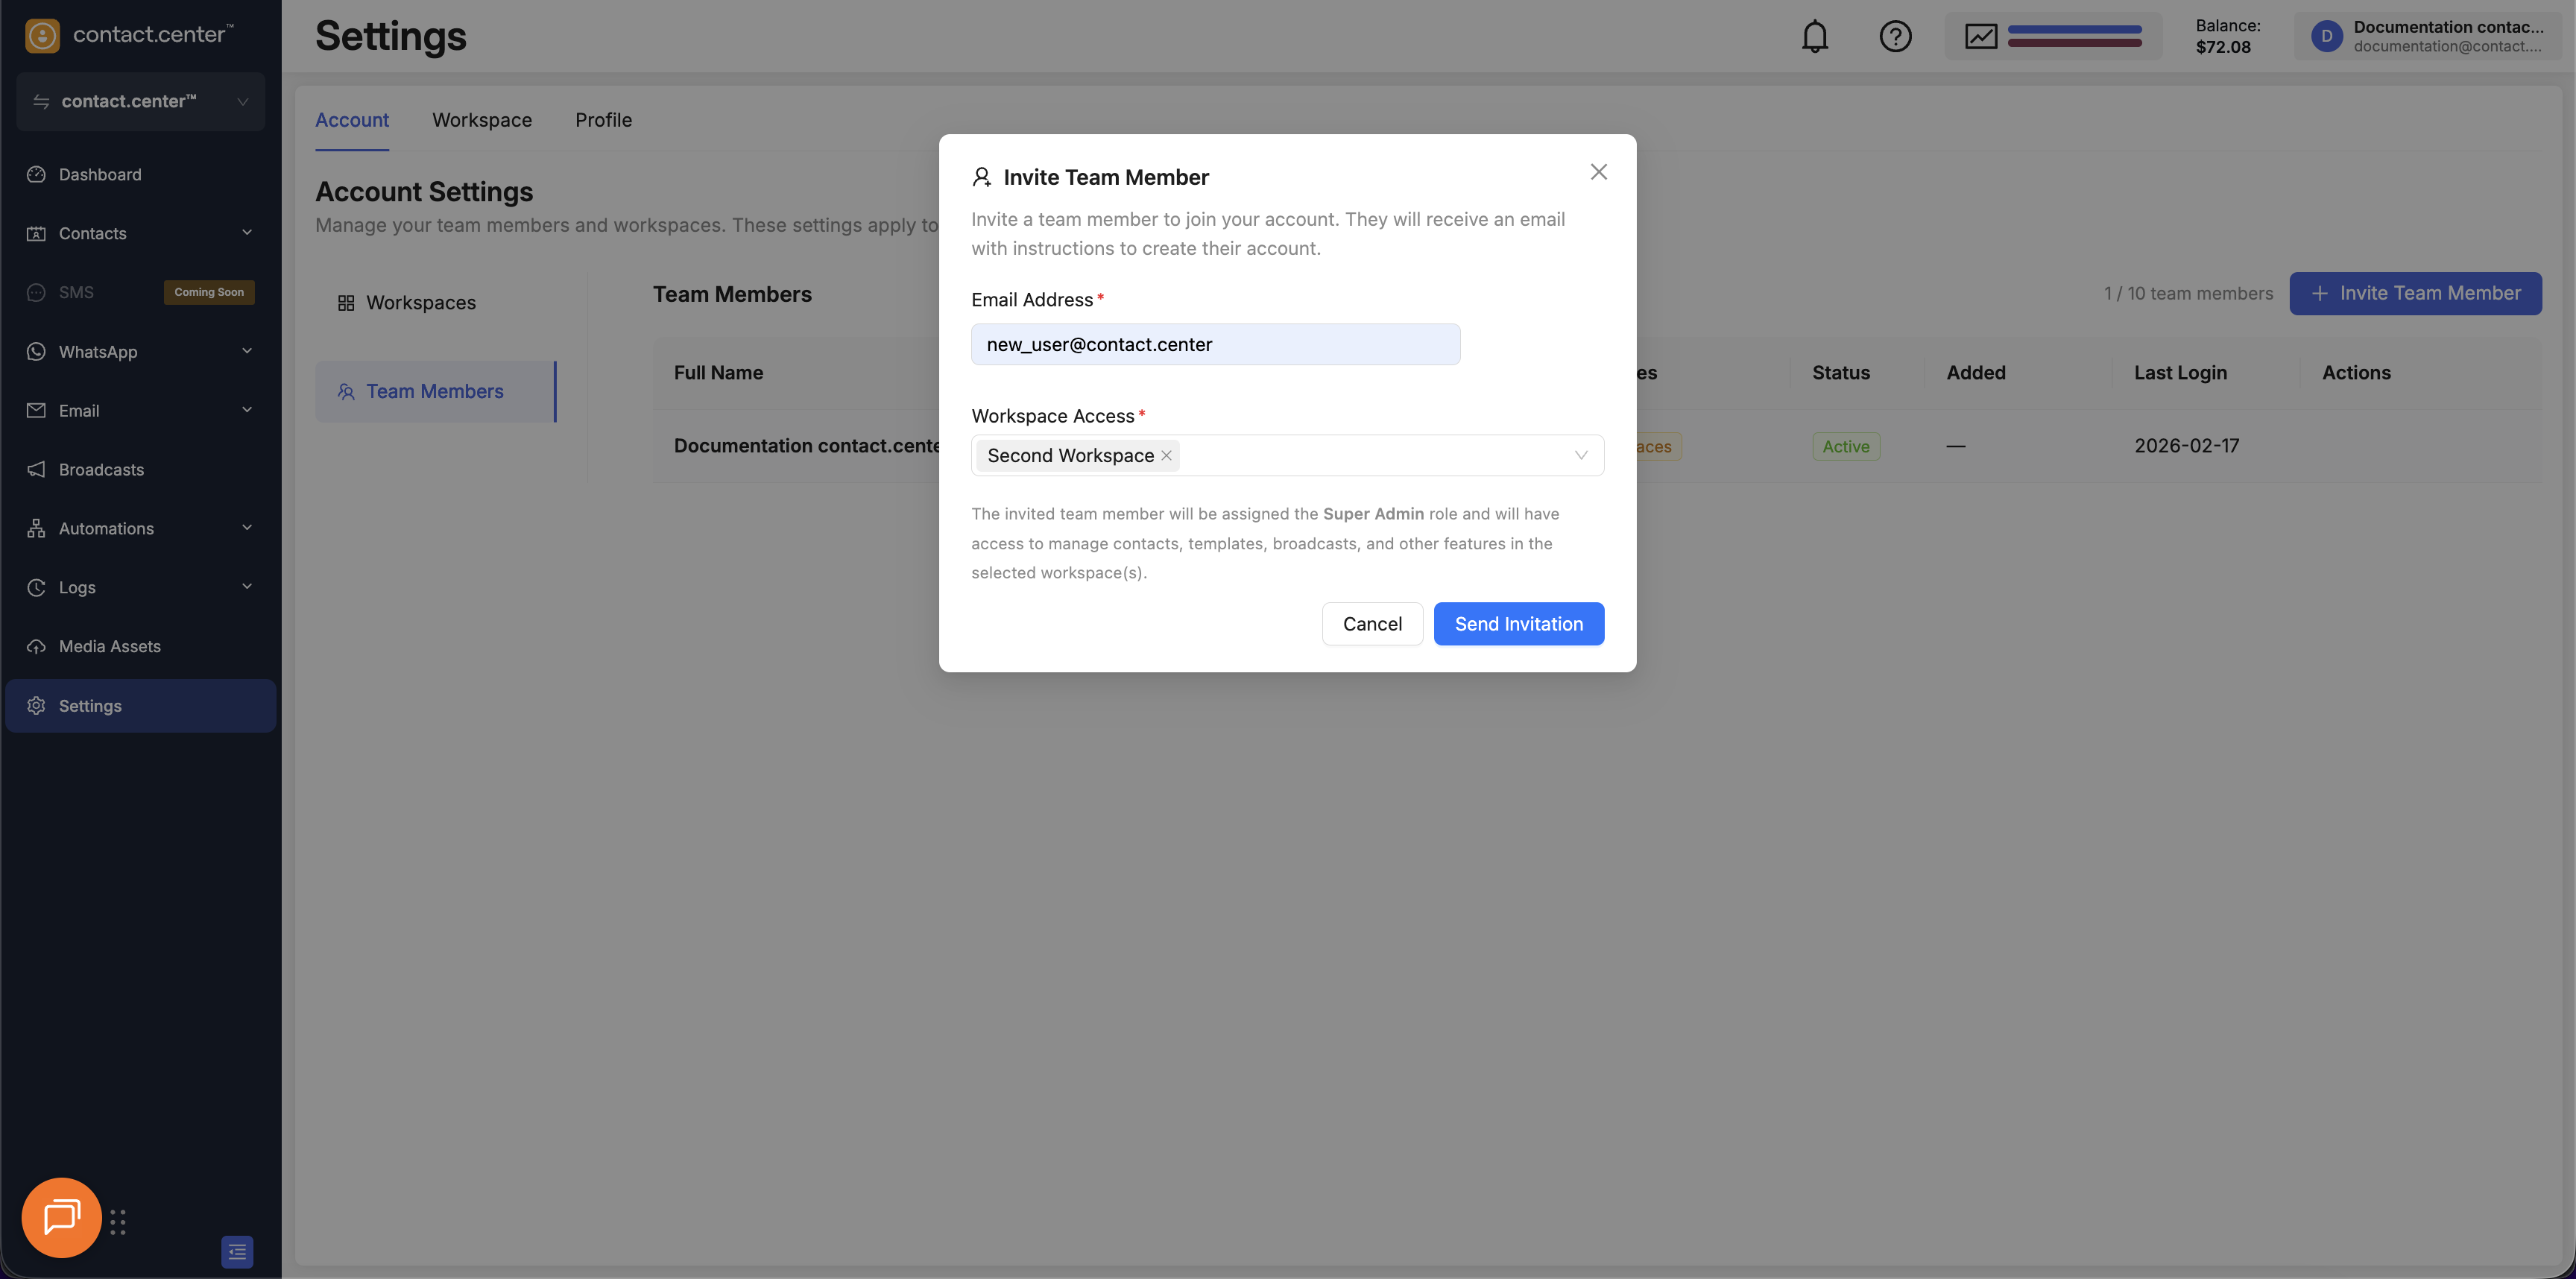2576x1279 pixels.
Task: Click the usage chart icon in header
Action: click(x=1980, y=37)
